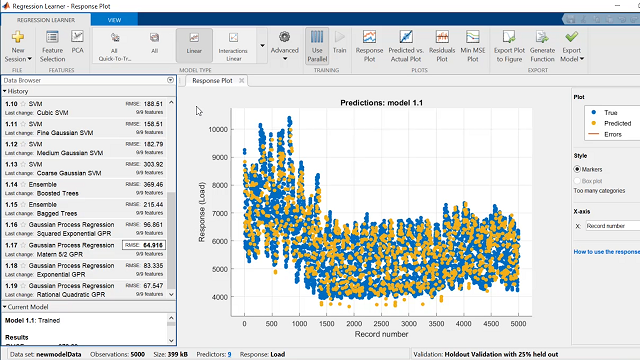
Task: Open the X-axis variable dropdown
Action: pyautogui.click(x=613, y=226)
